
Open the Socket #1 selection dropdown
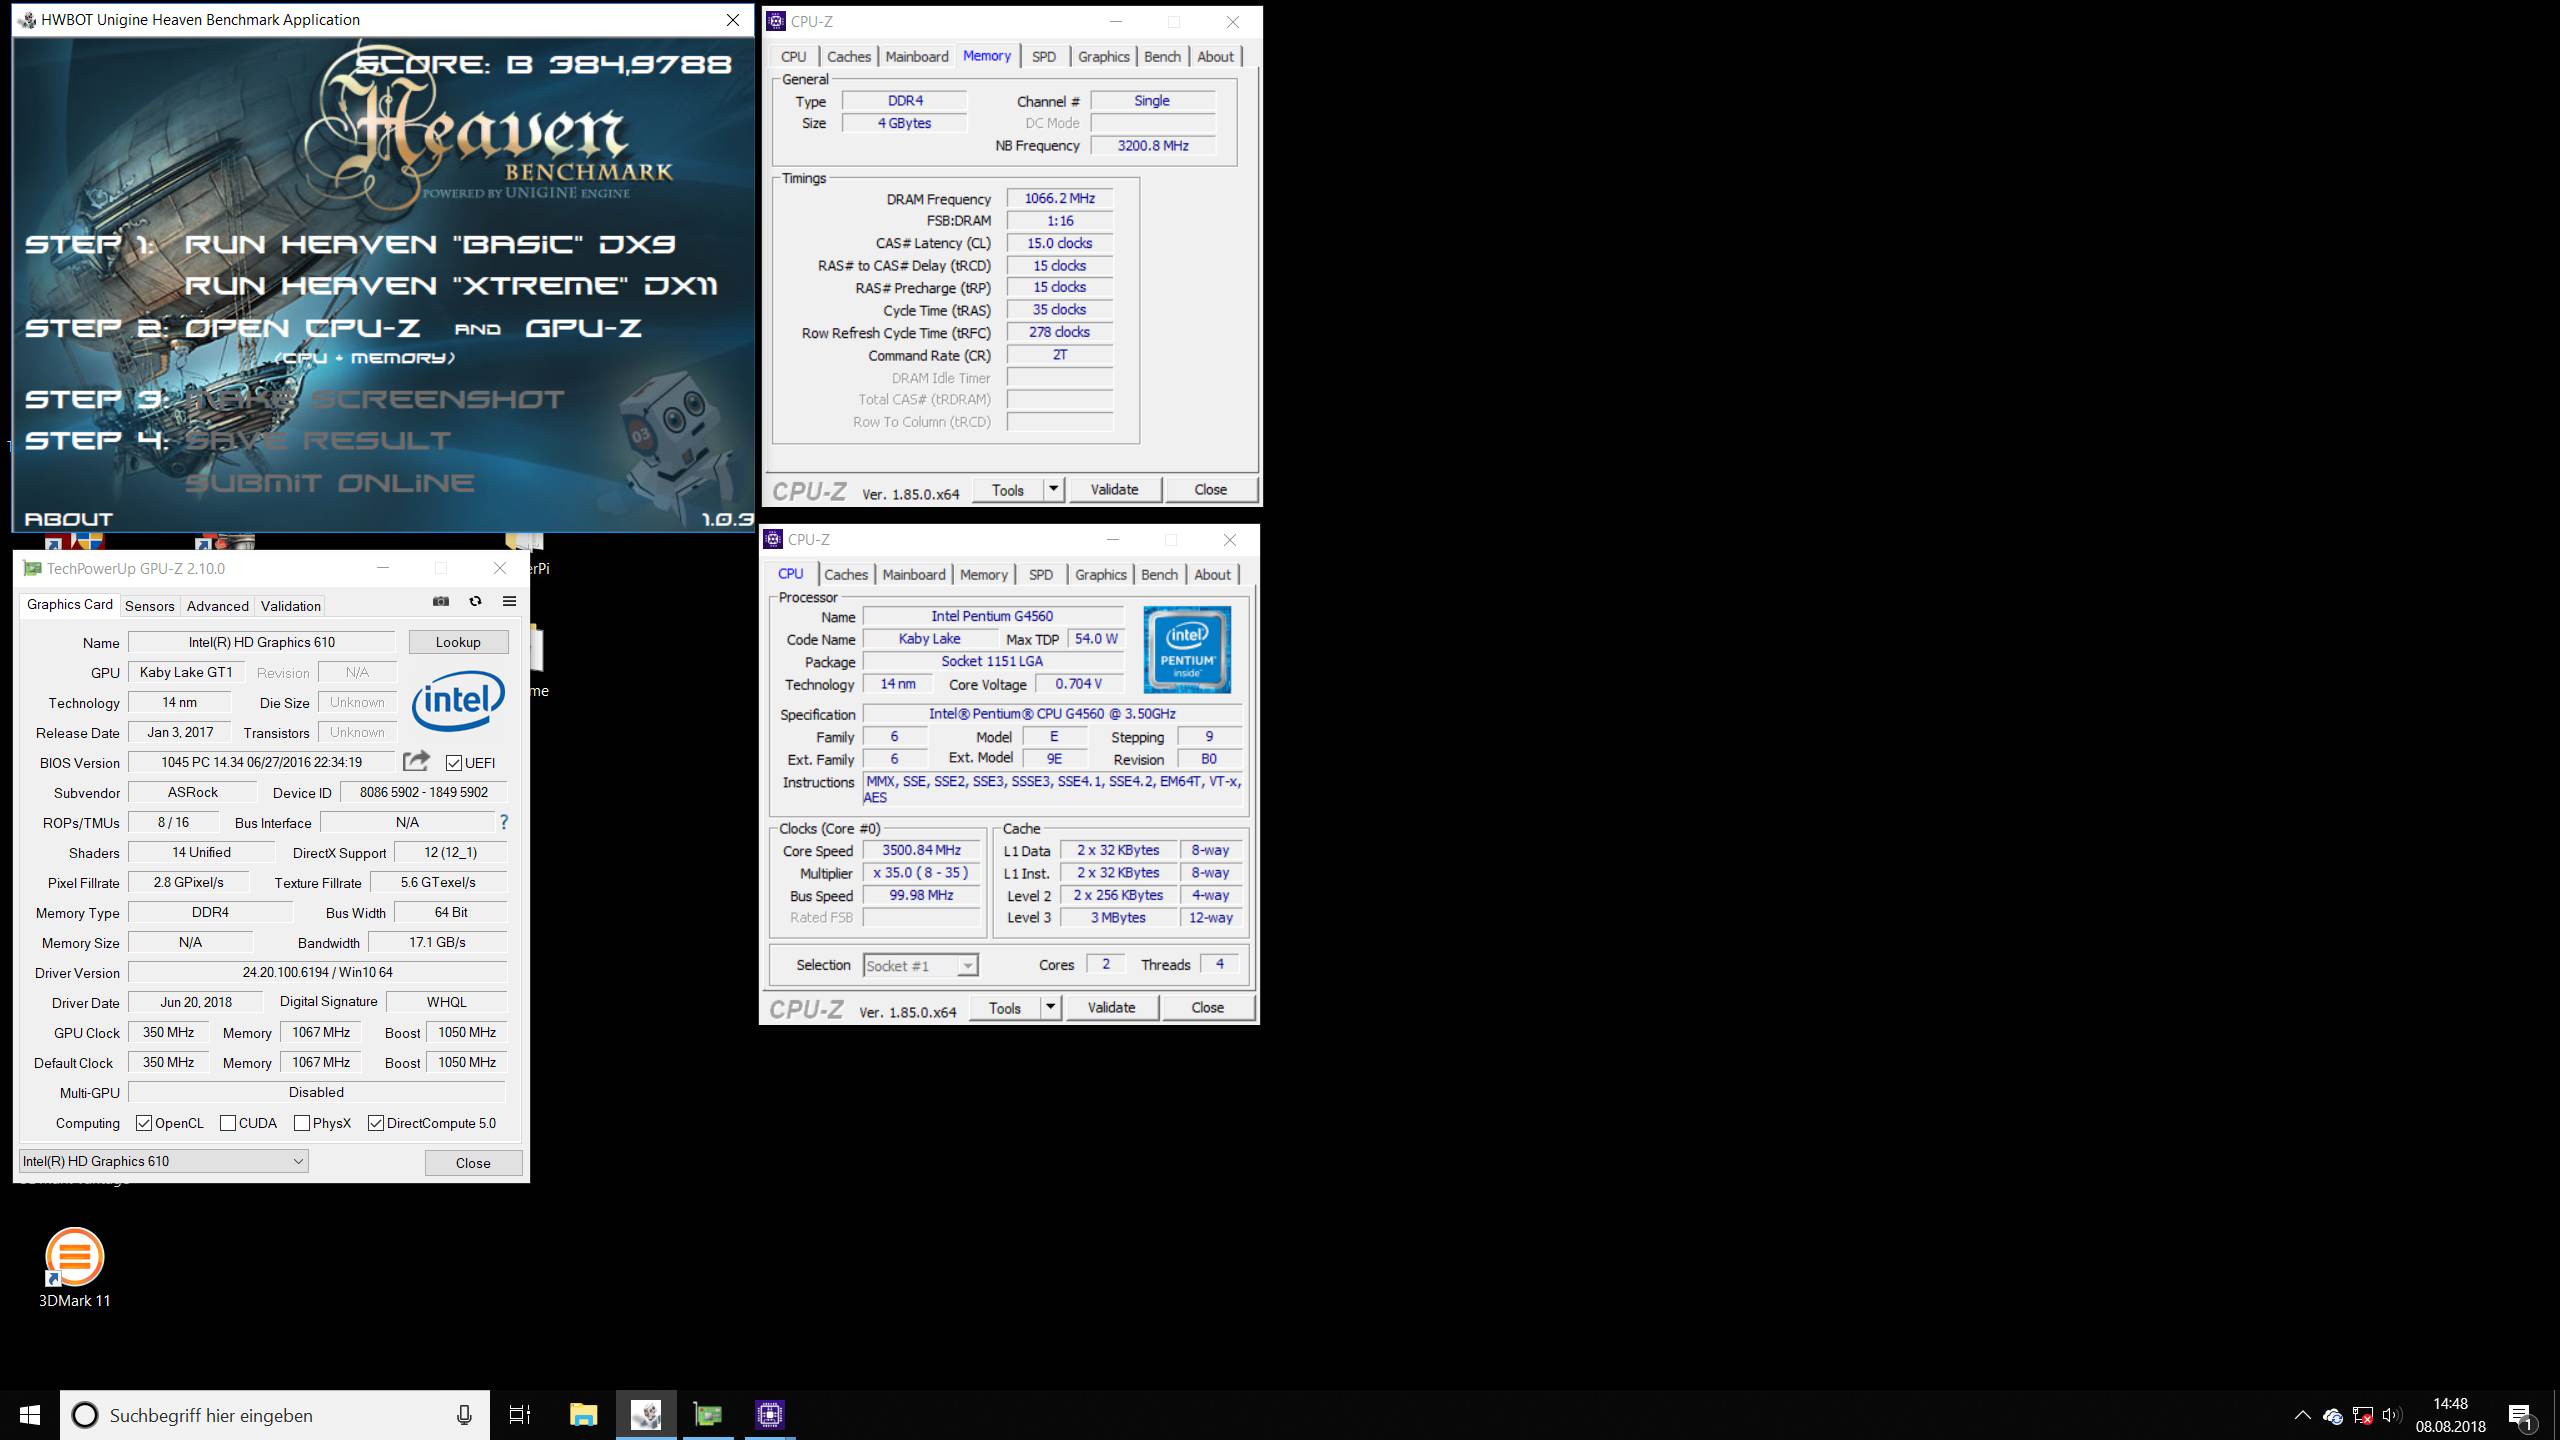pos(920,965)
